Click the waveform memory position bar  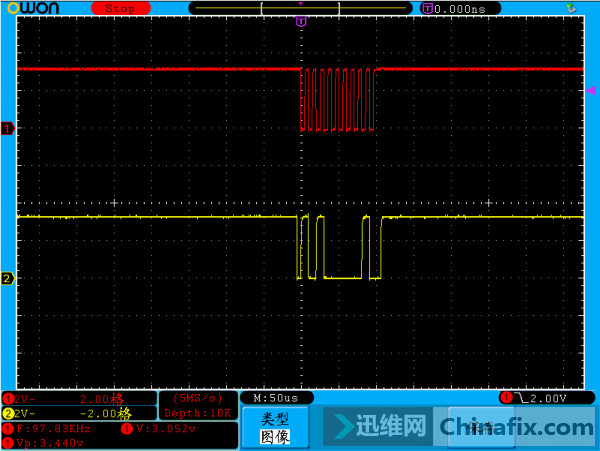point(300,8)
